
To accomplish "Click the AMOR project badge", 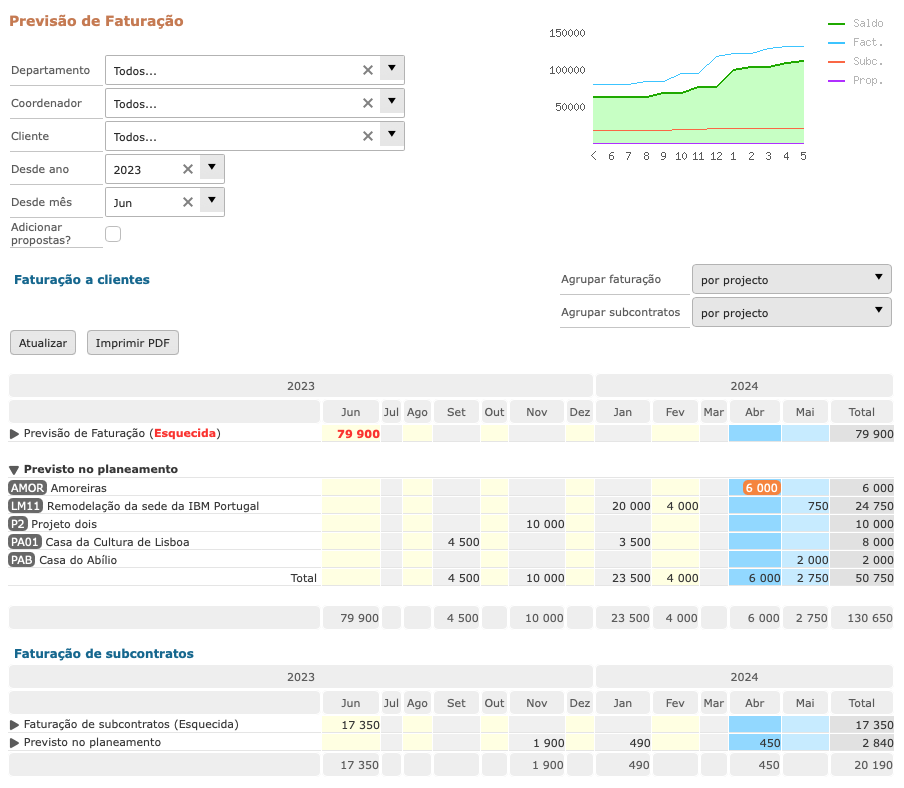I will (27, 487).
